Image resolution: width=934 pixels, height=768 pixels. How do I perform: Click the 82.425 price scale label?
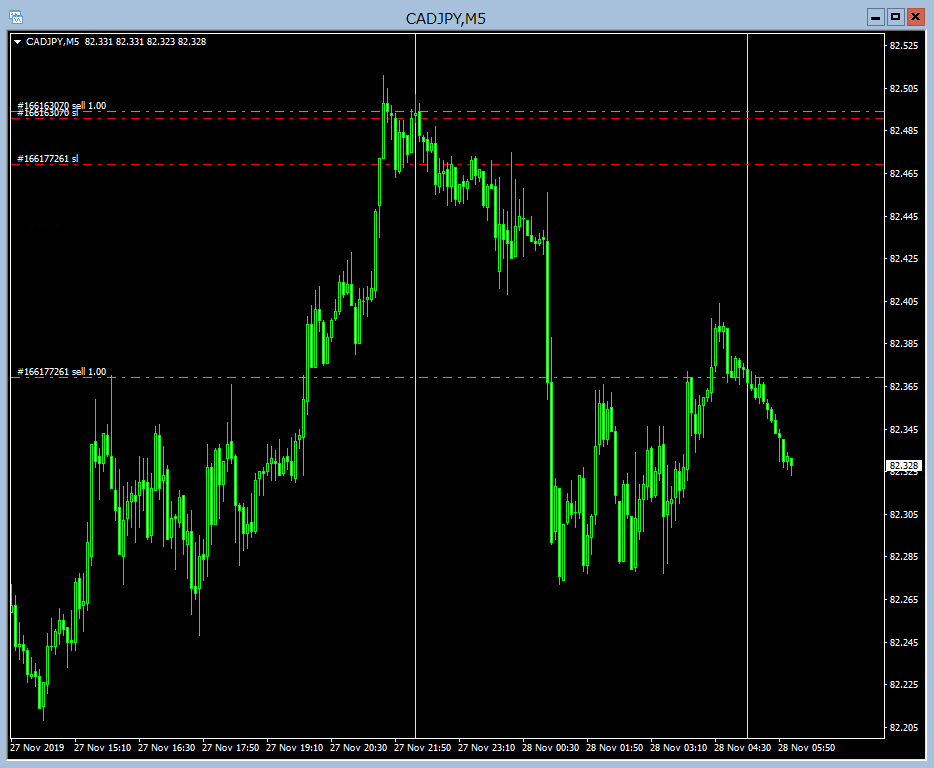click(904, 259)
